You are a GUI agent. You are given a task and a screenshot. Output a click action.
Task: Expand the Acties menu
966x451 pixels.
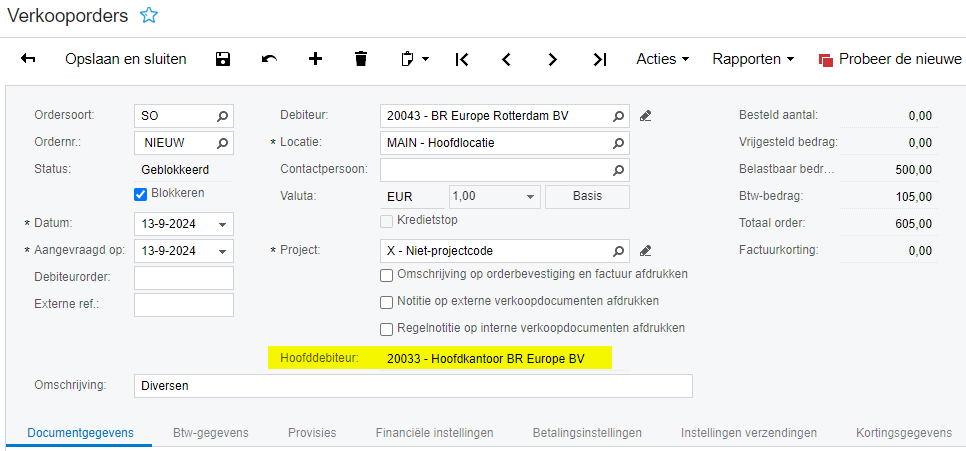663,59
